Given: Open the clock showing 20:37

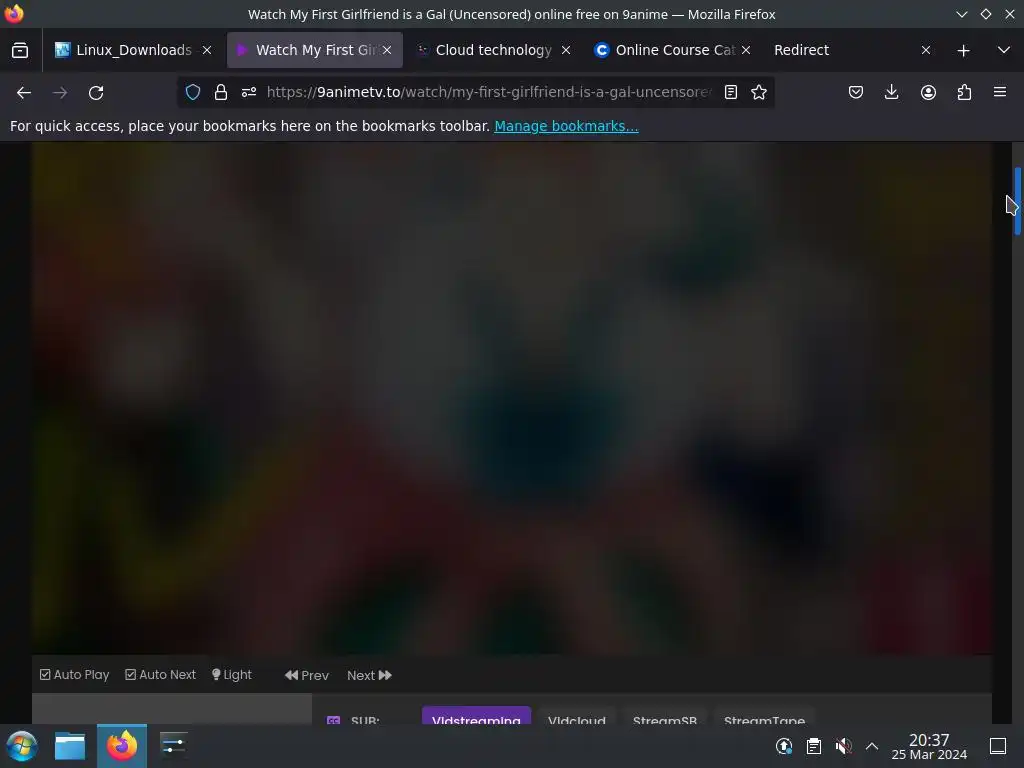Looking at the screenshot, I should [929, 746].
